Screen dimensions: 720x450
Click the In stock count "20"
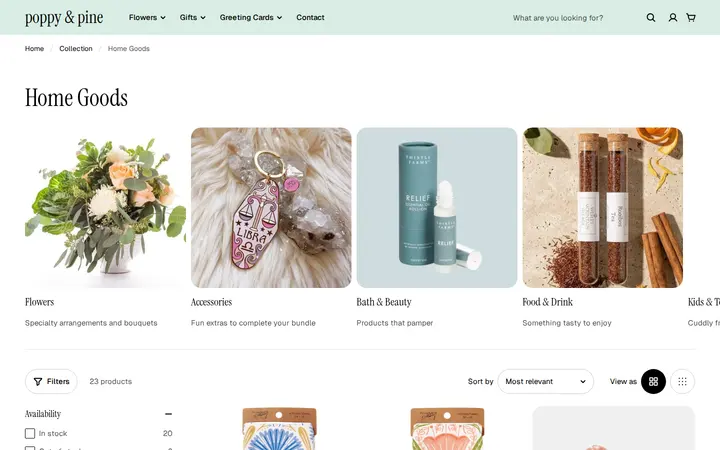tap(168, 433)
